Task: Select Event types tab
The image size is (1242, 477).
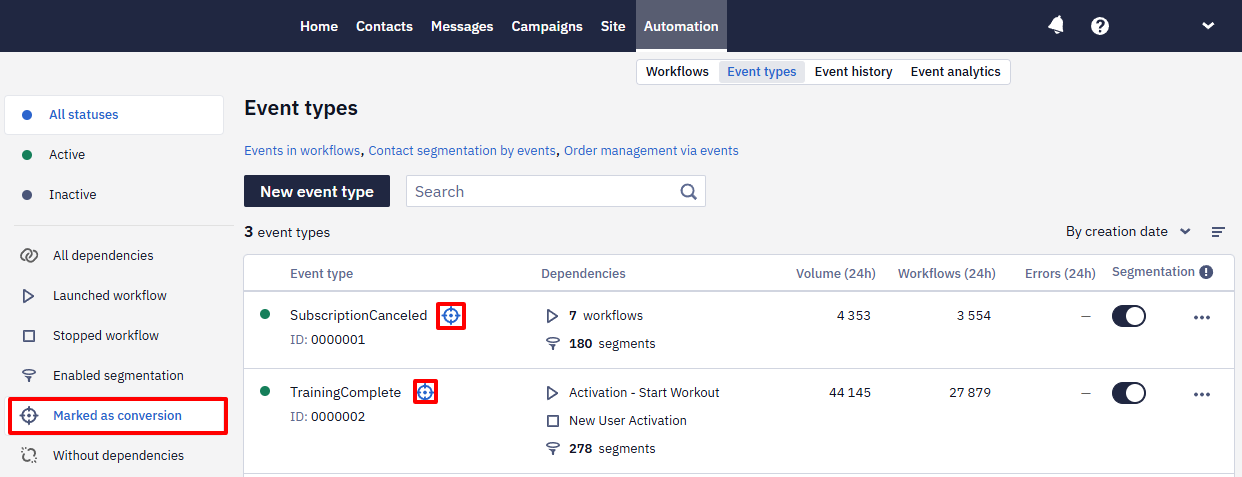Action: tap(762, 72)
